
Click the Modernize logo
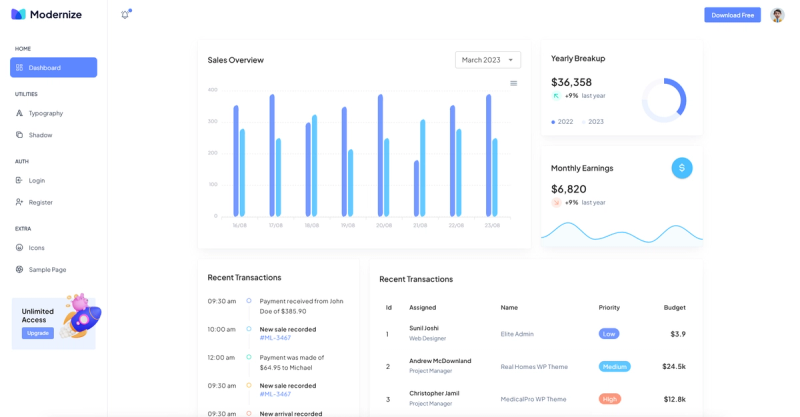[x=46, y=14]
